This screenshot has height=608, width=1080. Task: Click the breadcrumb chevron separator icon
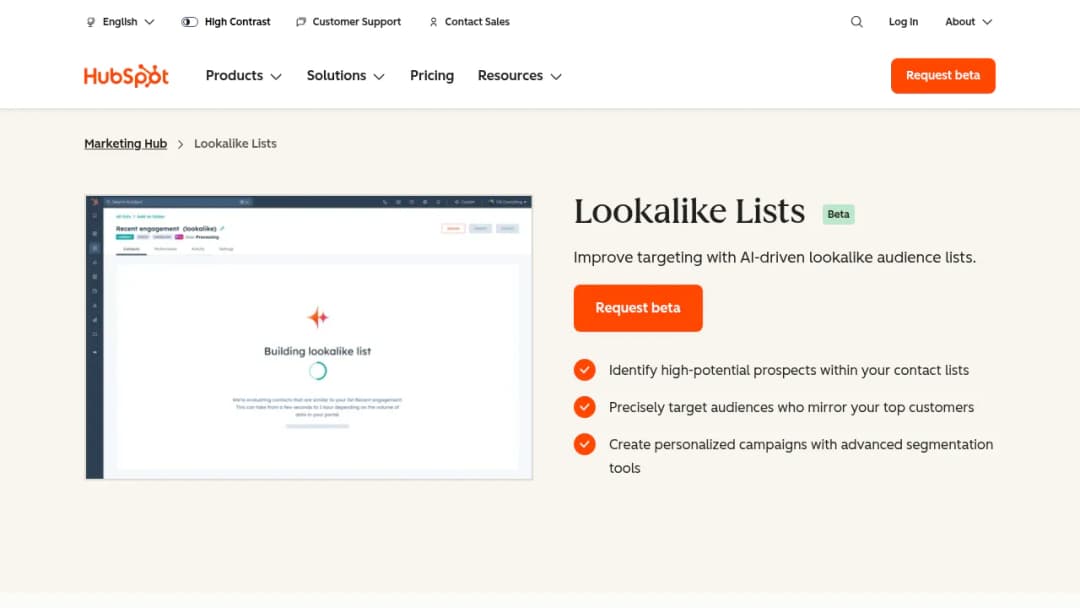180,145
